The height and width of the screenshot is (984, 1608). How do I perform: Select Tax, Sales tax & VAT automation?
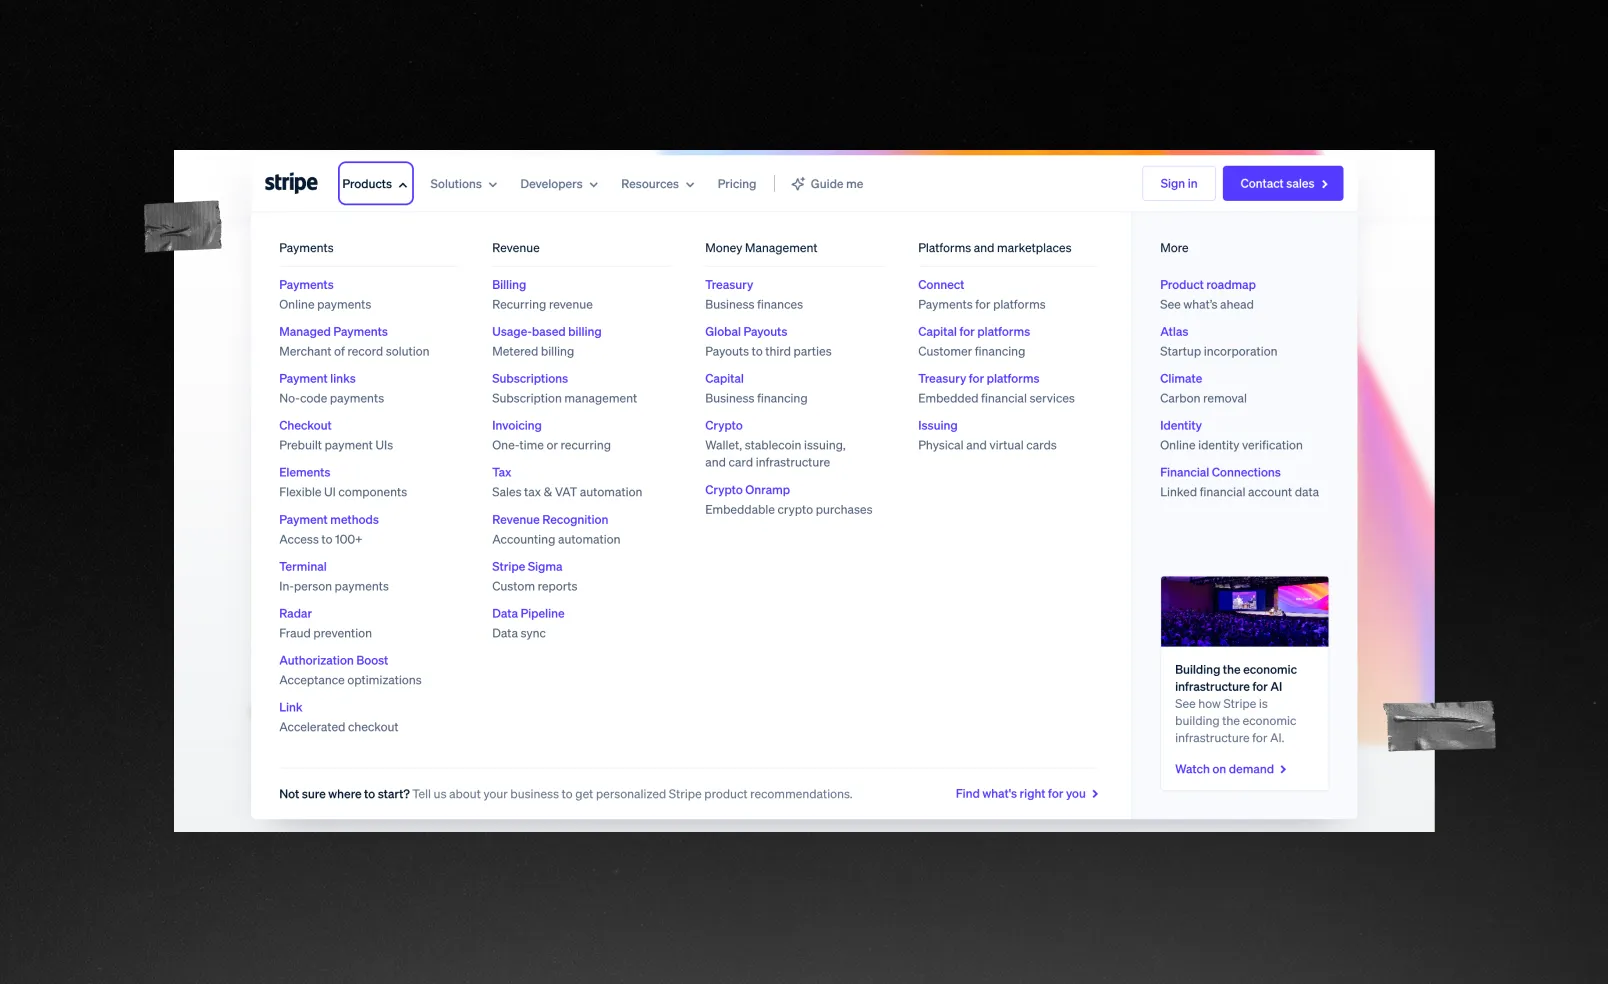click(501, 473)
